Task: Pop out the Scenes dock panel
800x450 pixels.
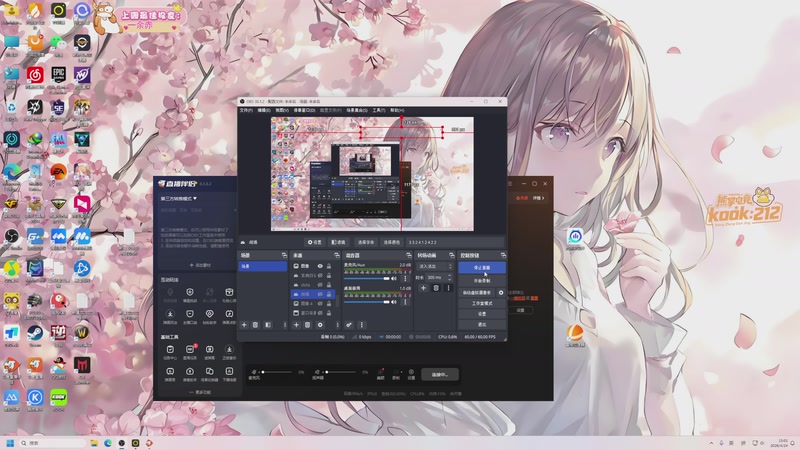Action: coord(284,255)
